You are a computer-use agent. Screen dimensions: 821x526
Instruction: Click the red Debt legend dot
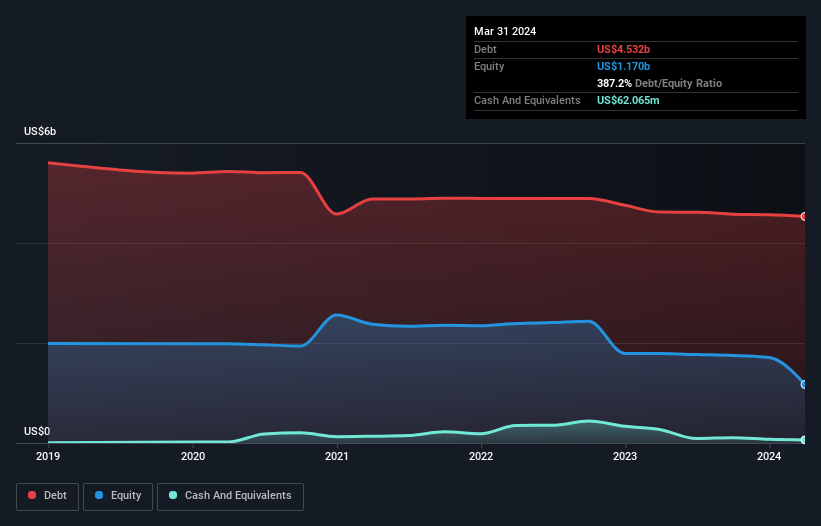32,495
